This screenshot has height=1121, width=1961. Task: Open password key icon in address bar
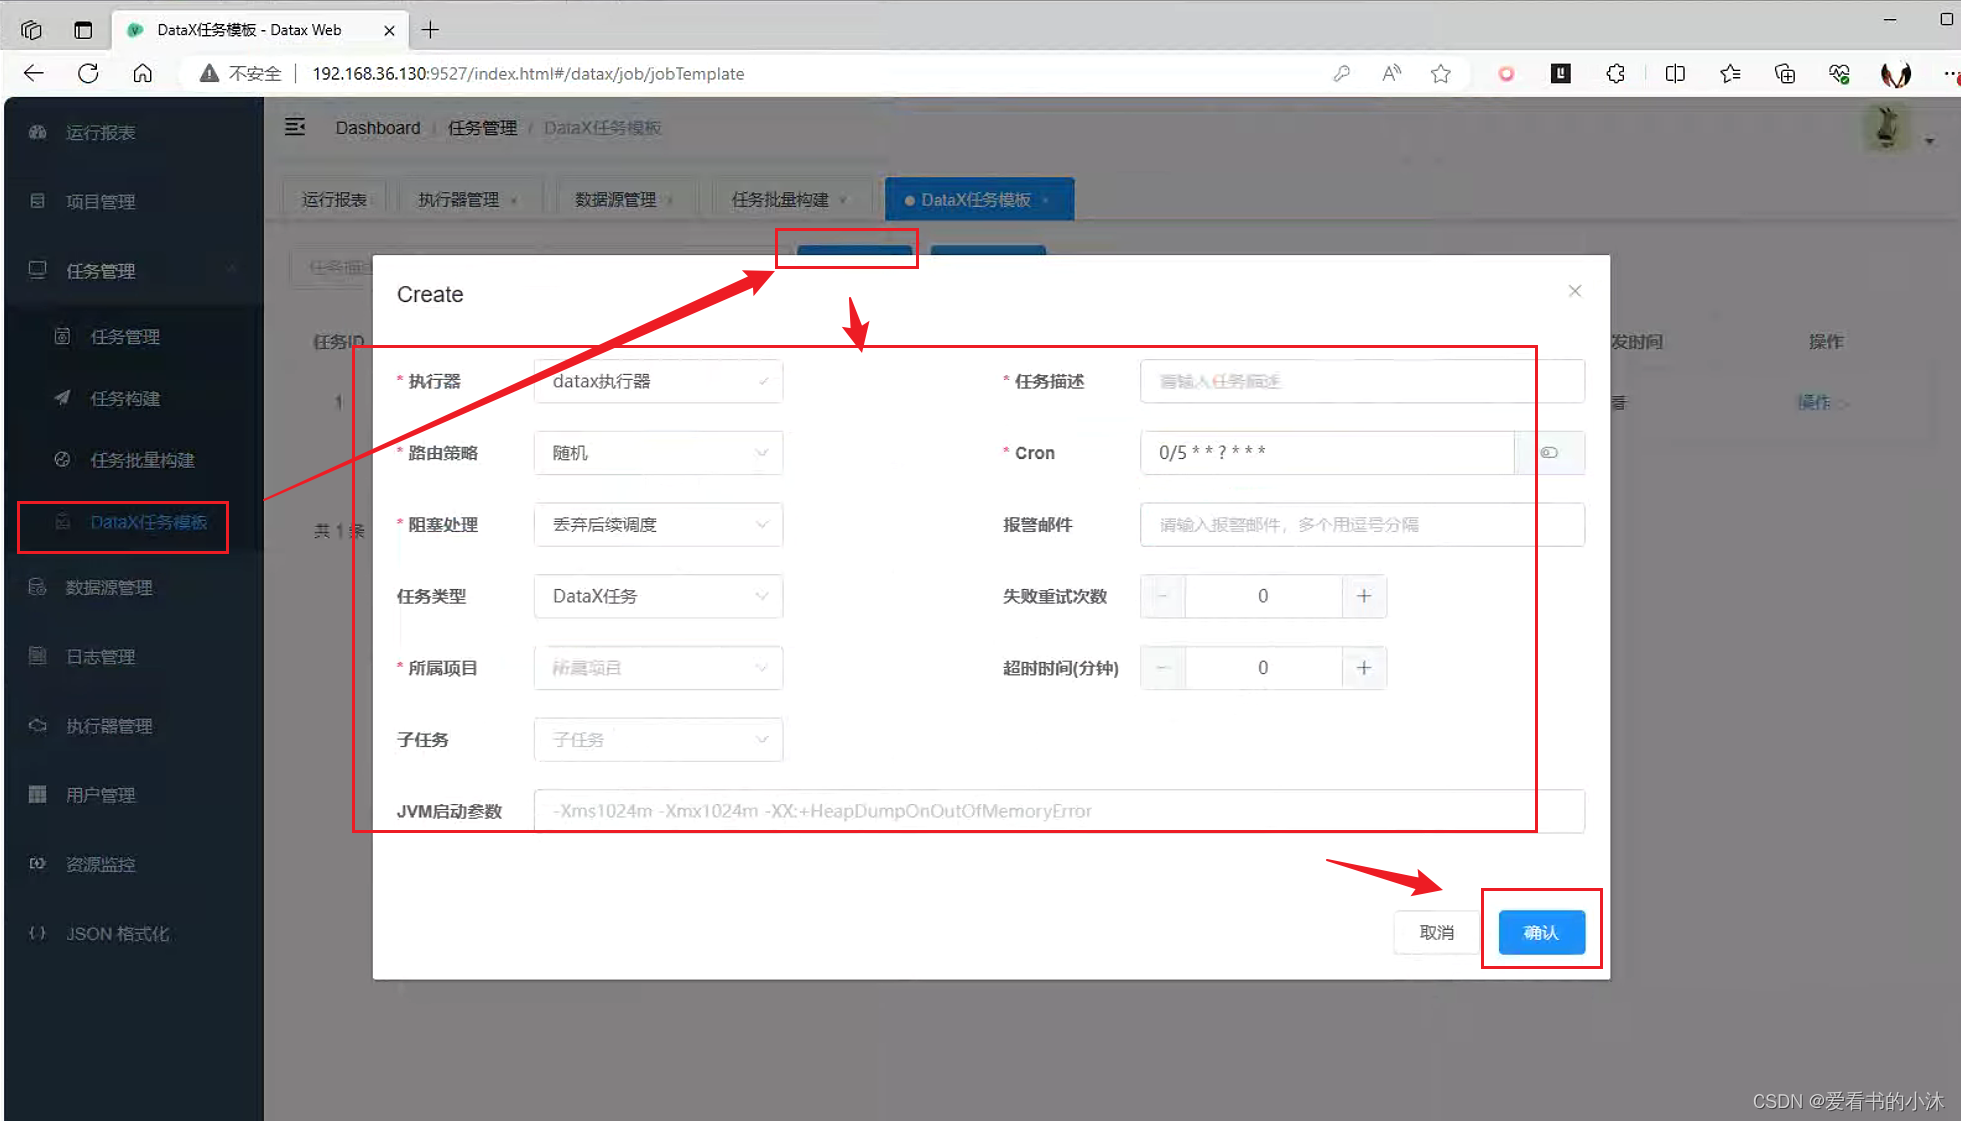1341,73
